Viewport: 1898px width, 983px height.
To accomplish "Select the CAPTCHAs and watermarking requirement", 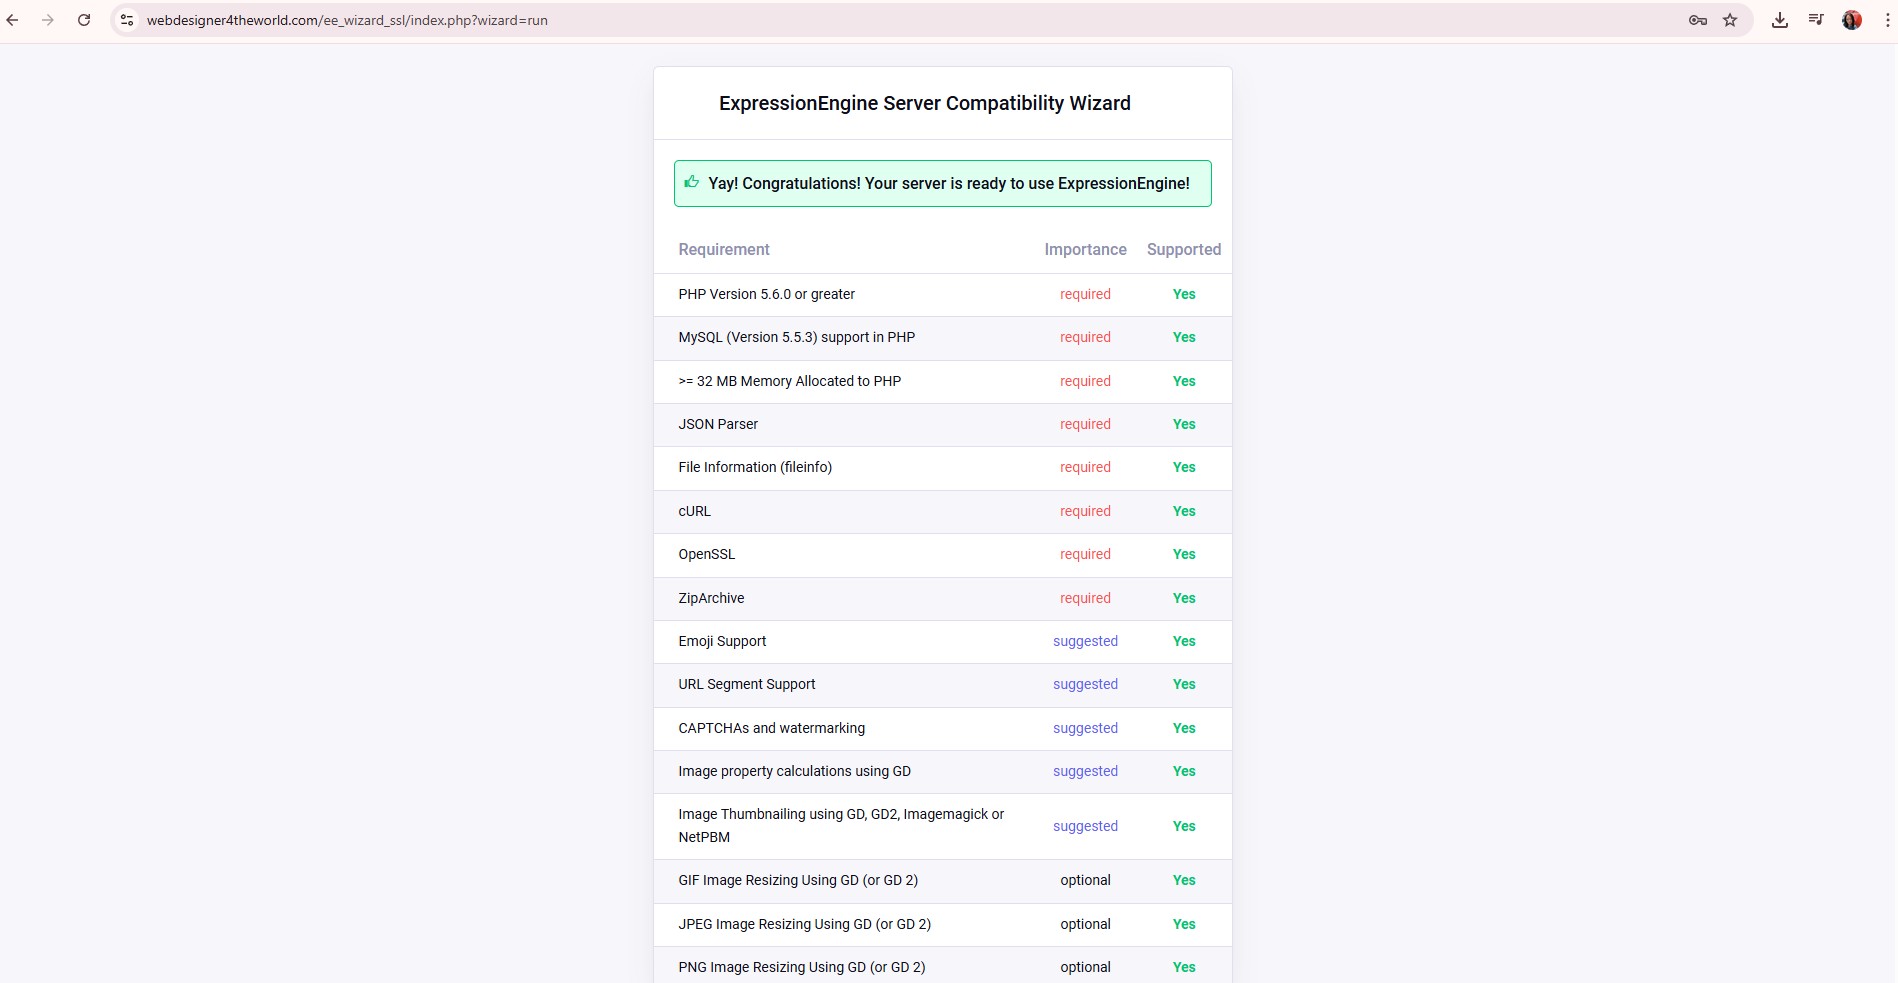I will point(771,728).
